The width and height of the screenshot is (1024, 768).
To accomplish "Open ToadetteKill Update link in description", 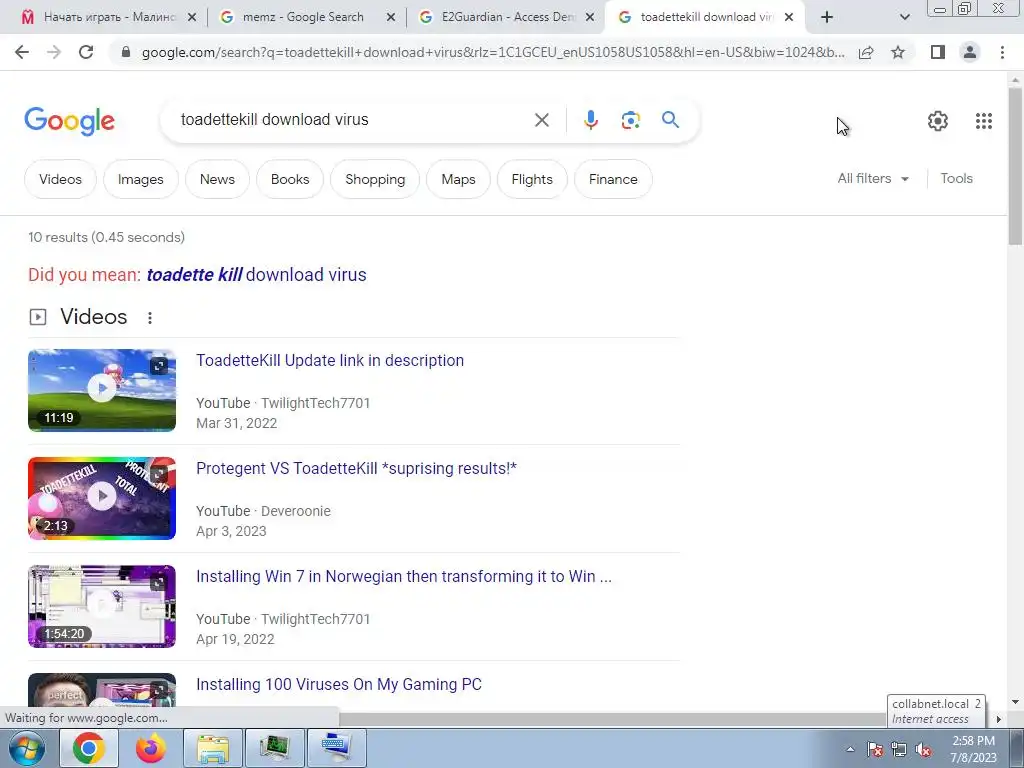I will [330, 360].
